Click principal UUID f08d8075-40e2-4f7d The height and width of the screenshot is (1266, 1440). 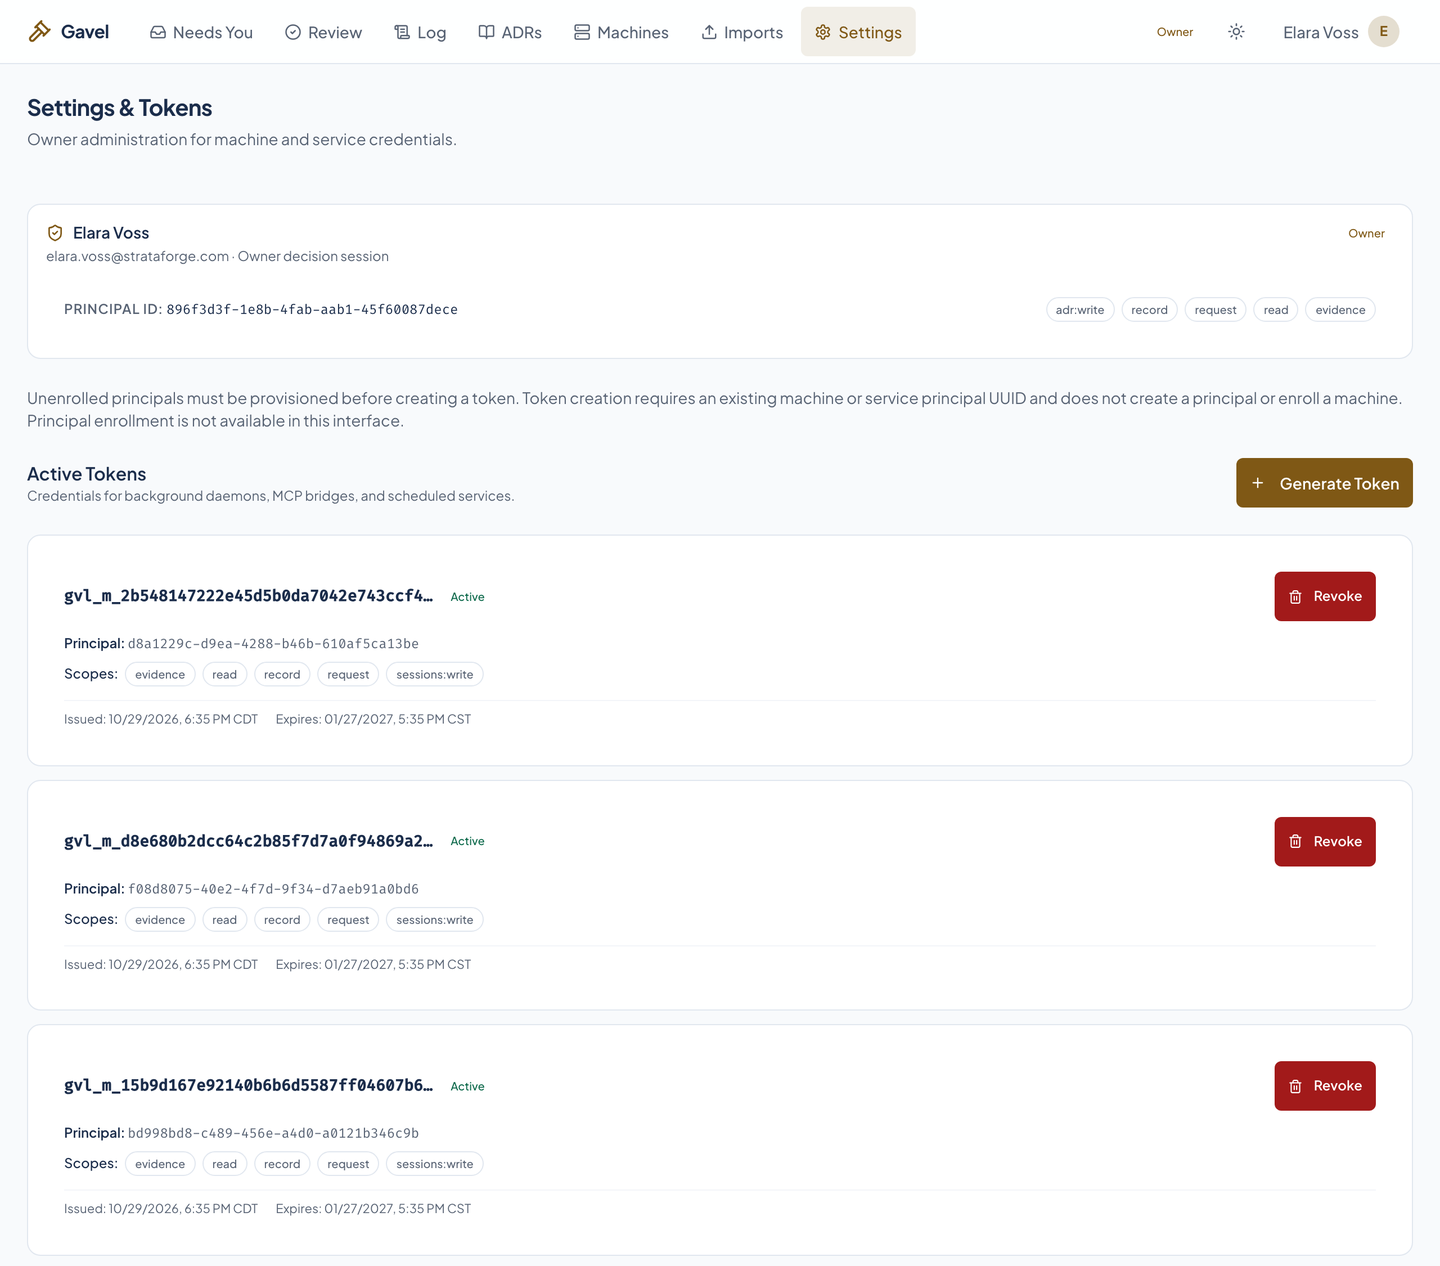pos(273,889)
